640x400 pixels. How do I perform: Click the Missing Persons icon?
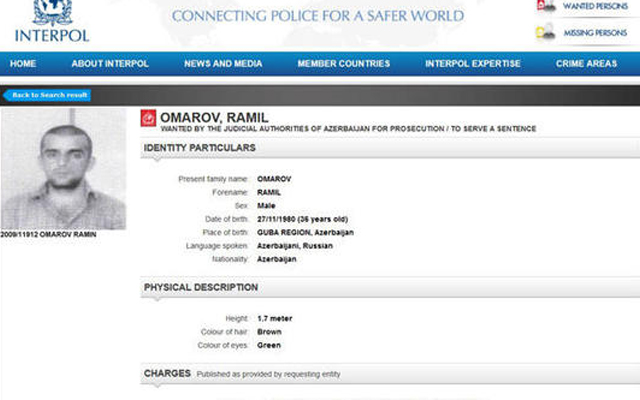coord(546,32)
